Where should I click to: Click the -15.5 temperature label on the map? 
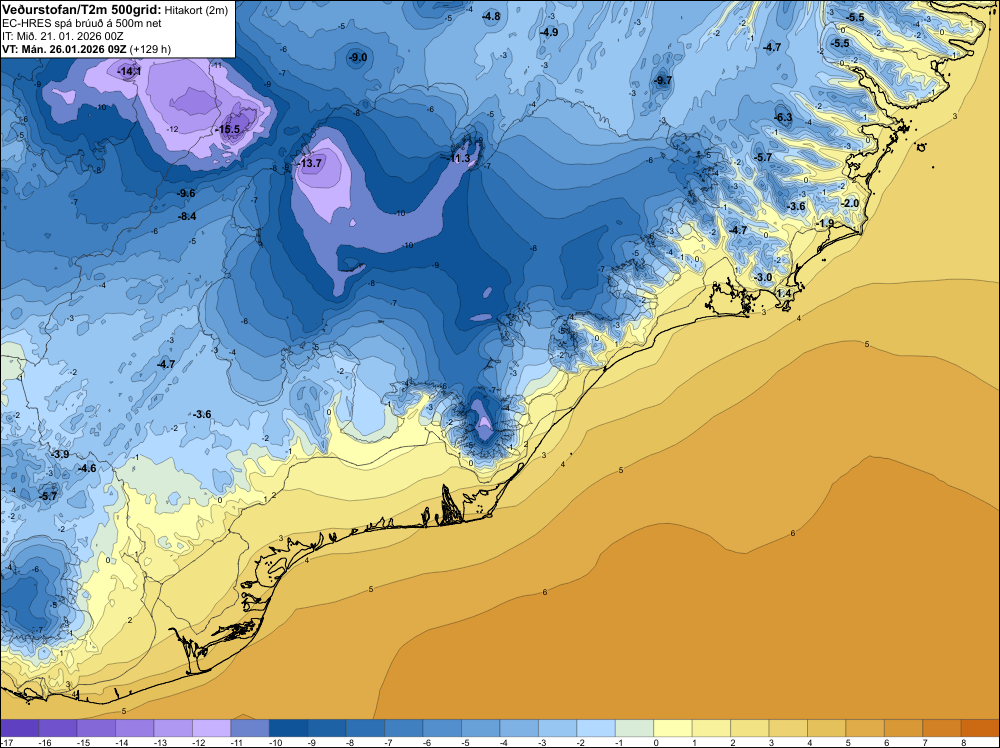pos(228,129)
